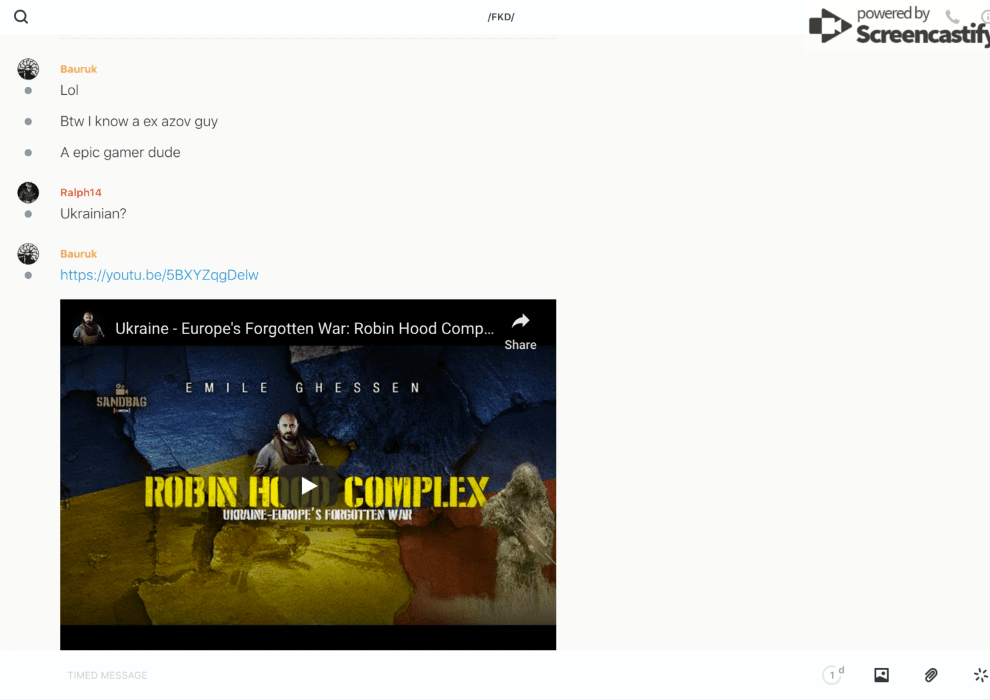Click the search magnifier icon

click(21, 17)
